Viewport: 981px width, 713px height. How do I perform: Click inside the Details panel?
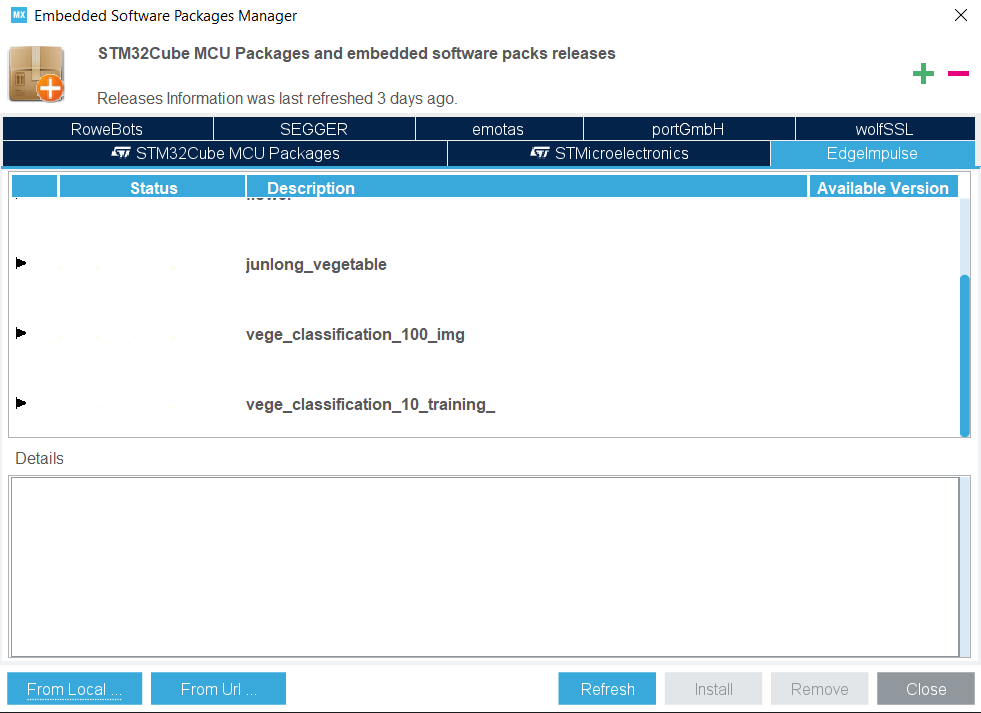tap(485, 565)
